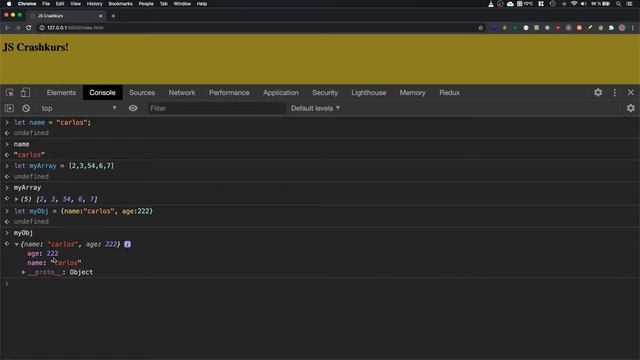Bookmark this page with the star icon
Image resolution: width=640 pixels, height=360 pixels.
tap(480, 28)
